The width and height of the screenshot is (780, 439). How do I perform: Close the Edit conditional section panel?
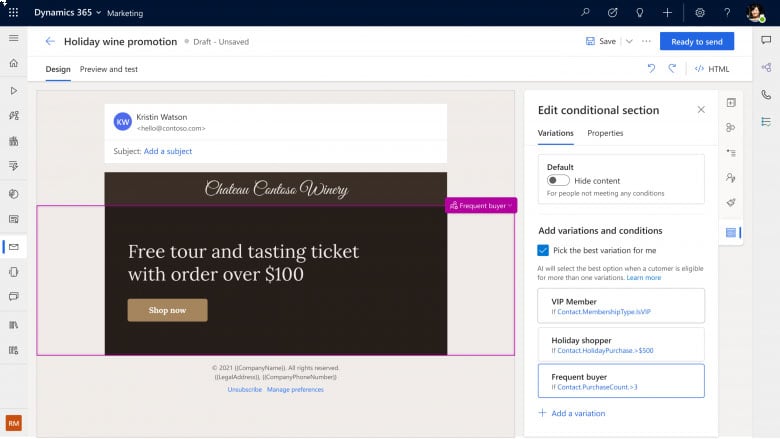701,109
